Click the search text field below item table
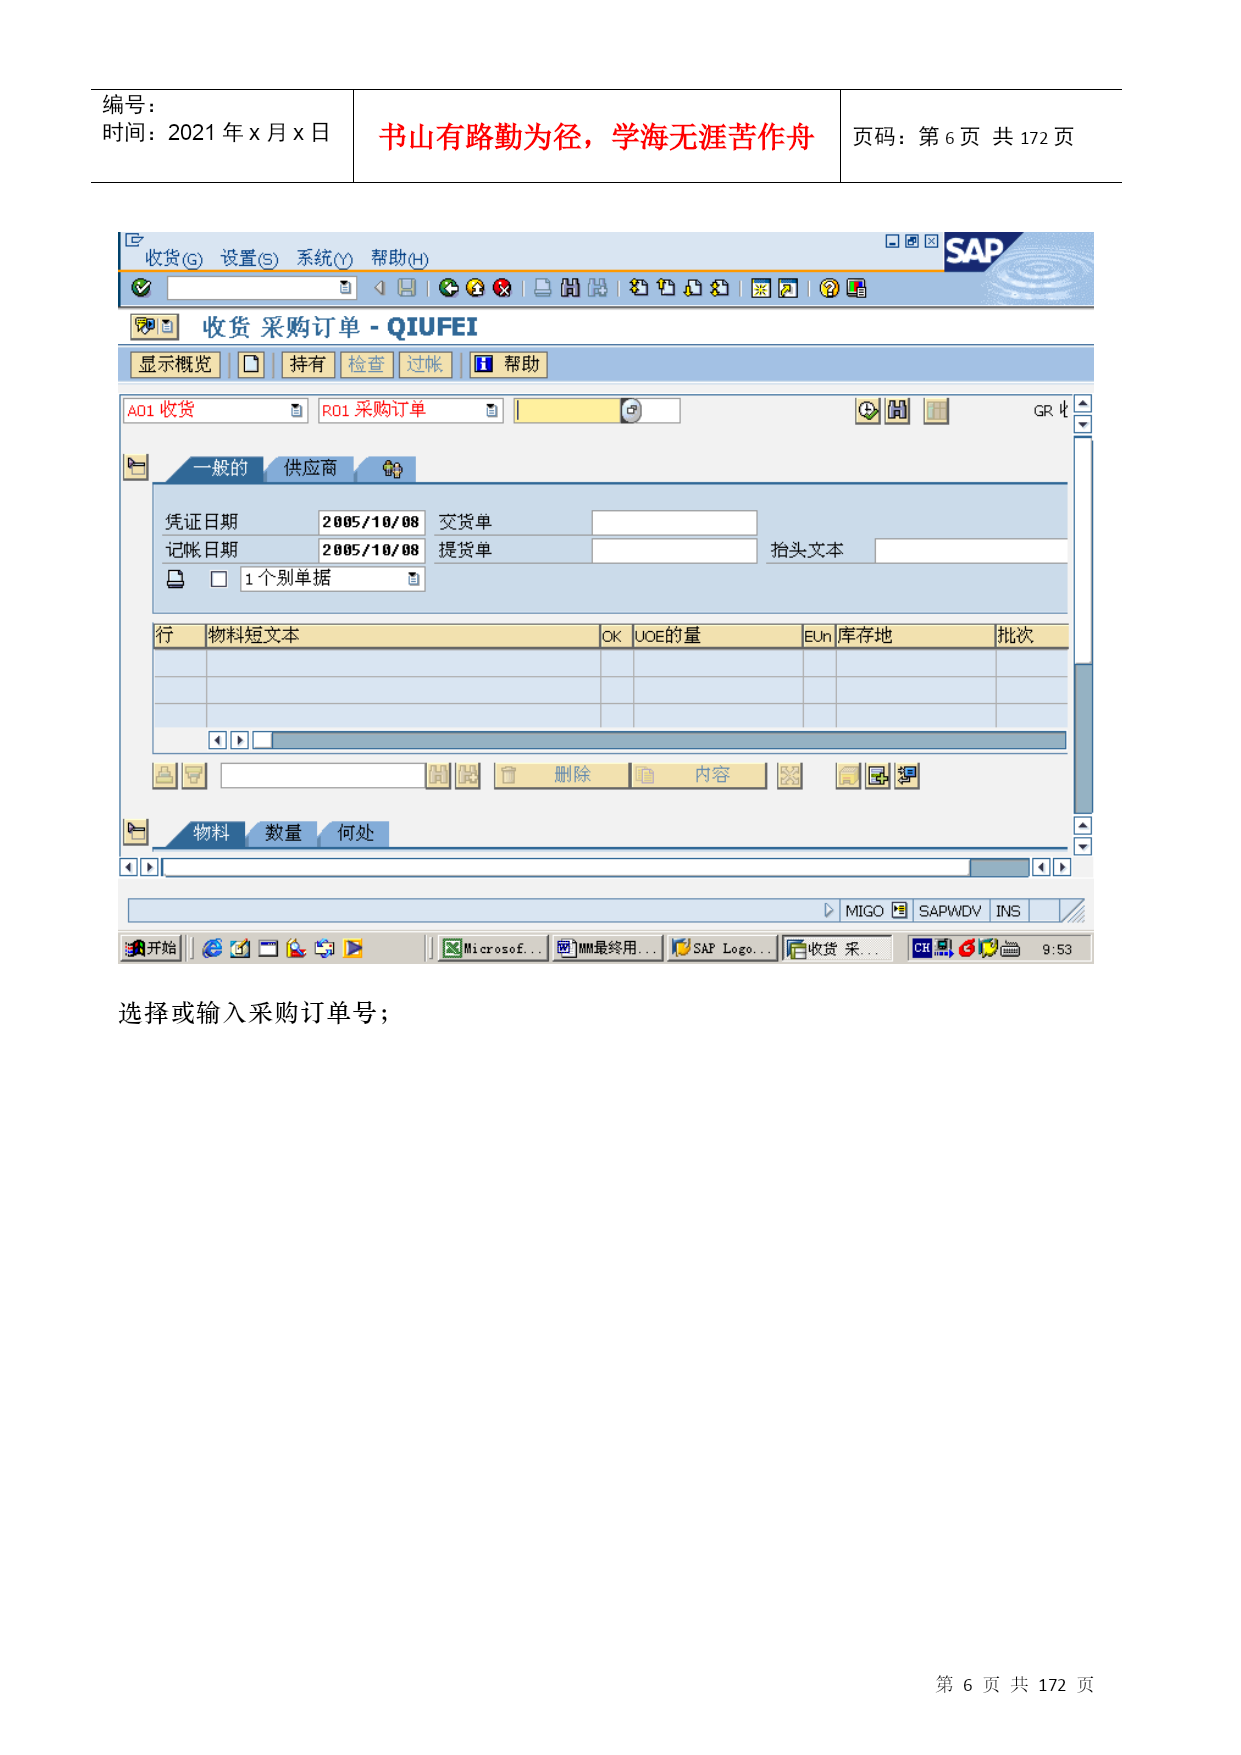Viewport: 1241px width, 1755px height. pos(323,775)
